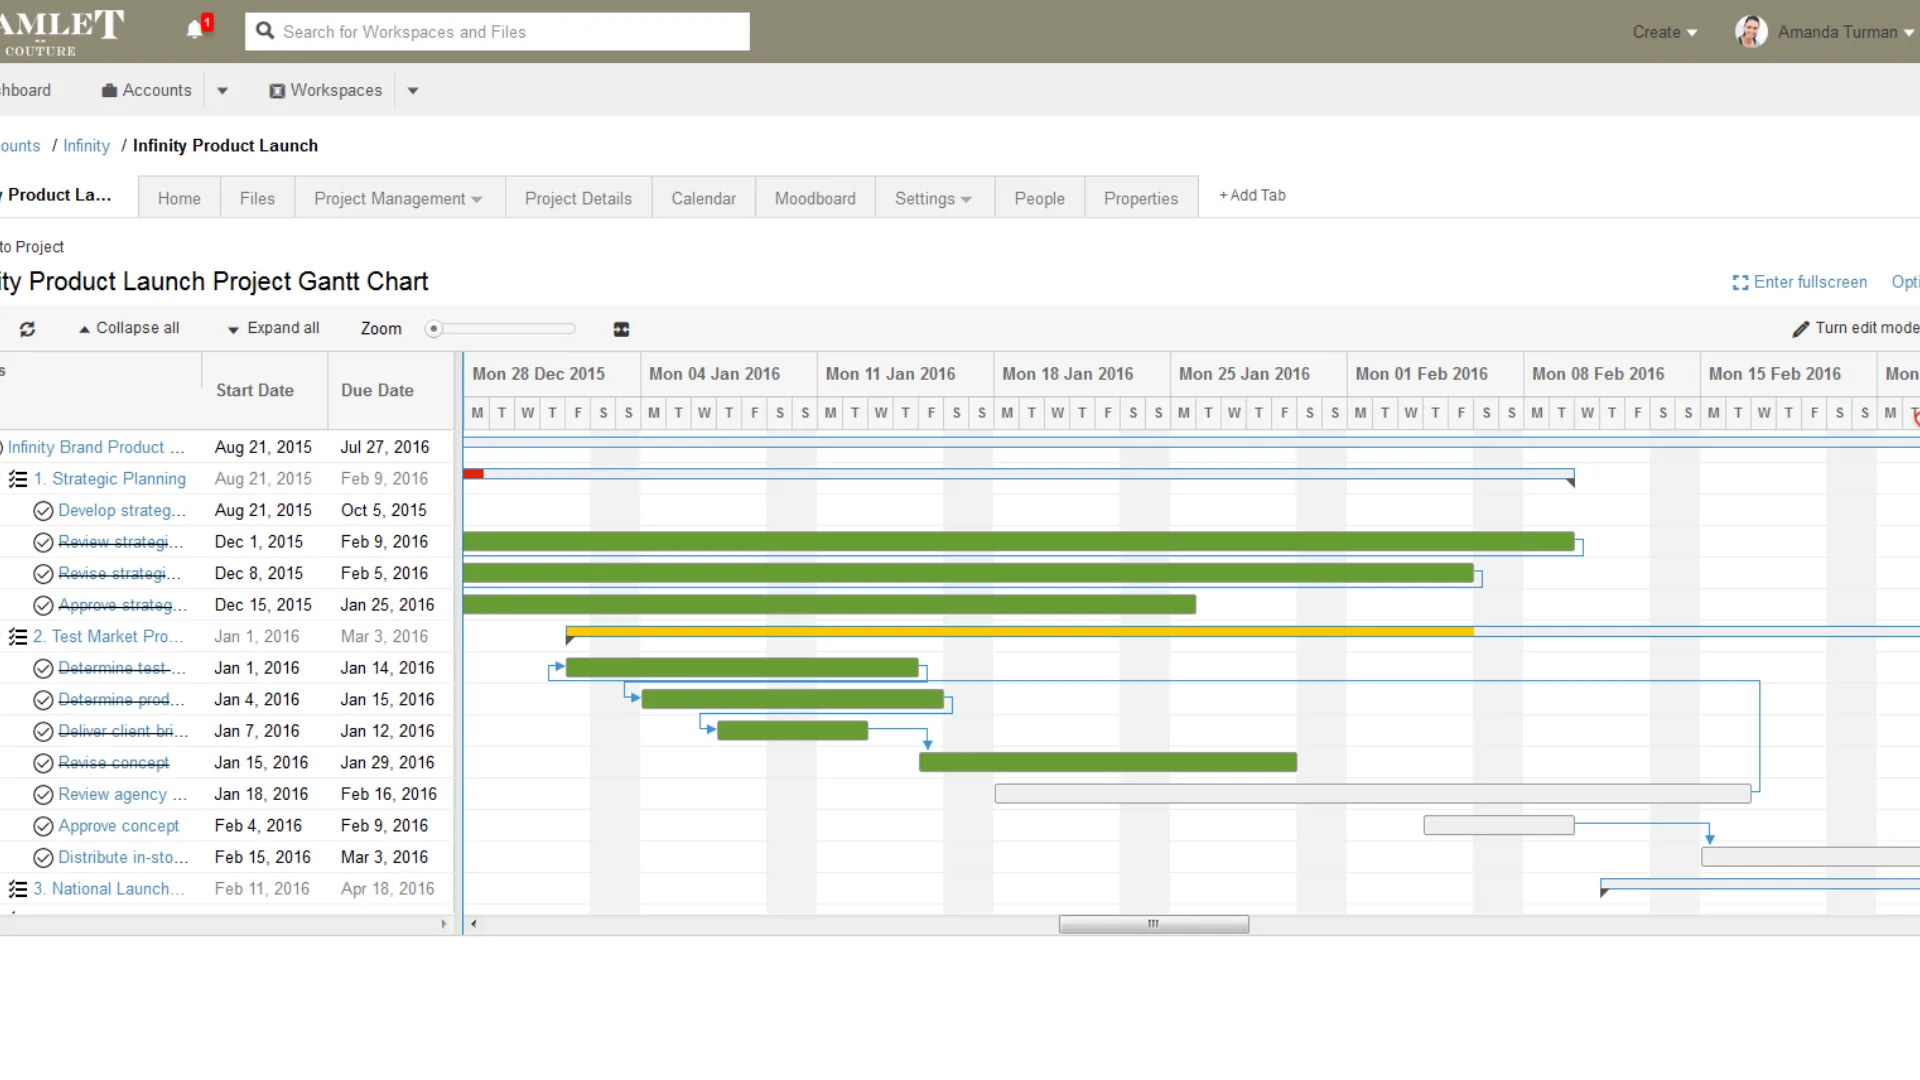Screen dimensions: 1920x1080
Task: Click Infinity breadcrumb link
Action: point(86,146)
